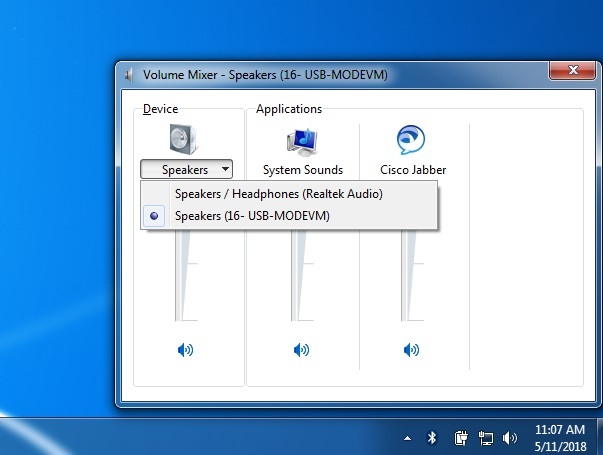Click the Cisco Jabber volume slider
Screen dimensions: 603x455
412,275
